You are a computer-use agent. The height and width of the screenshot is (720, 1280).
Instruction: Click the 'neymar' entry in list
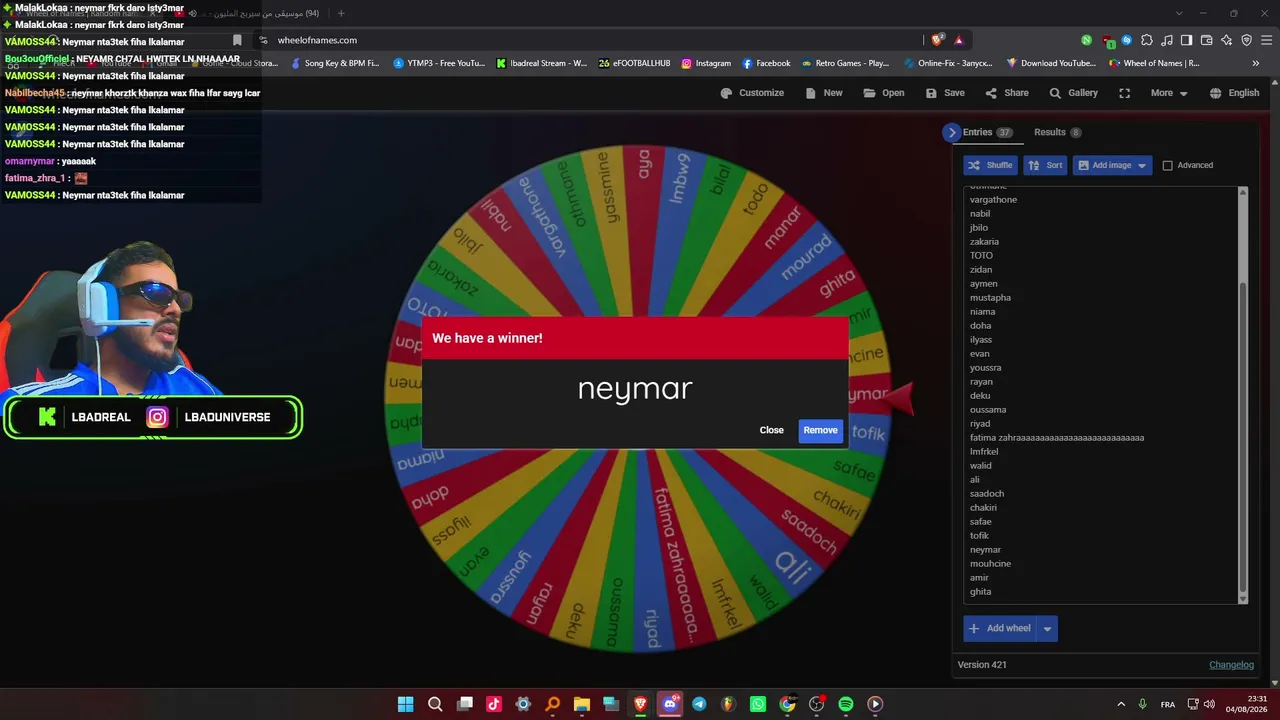(985, 550)
